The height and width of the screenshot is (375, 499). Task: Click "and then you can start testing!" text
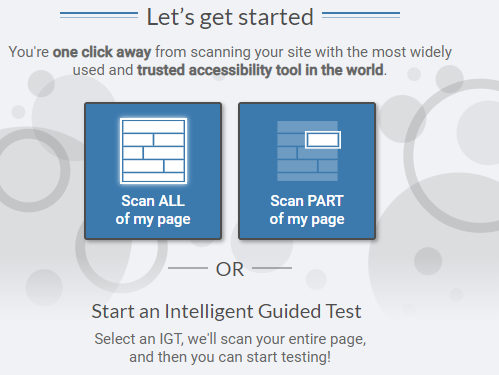point(230,357)
